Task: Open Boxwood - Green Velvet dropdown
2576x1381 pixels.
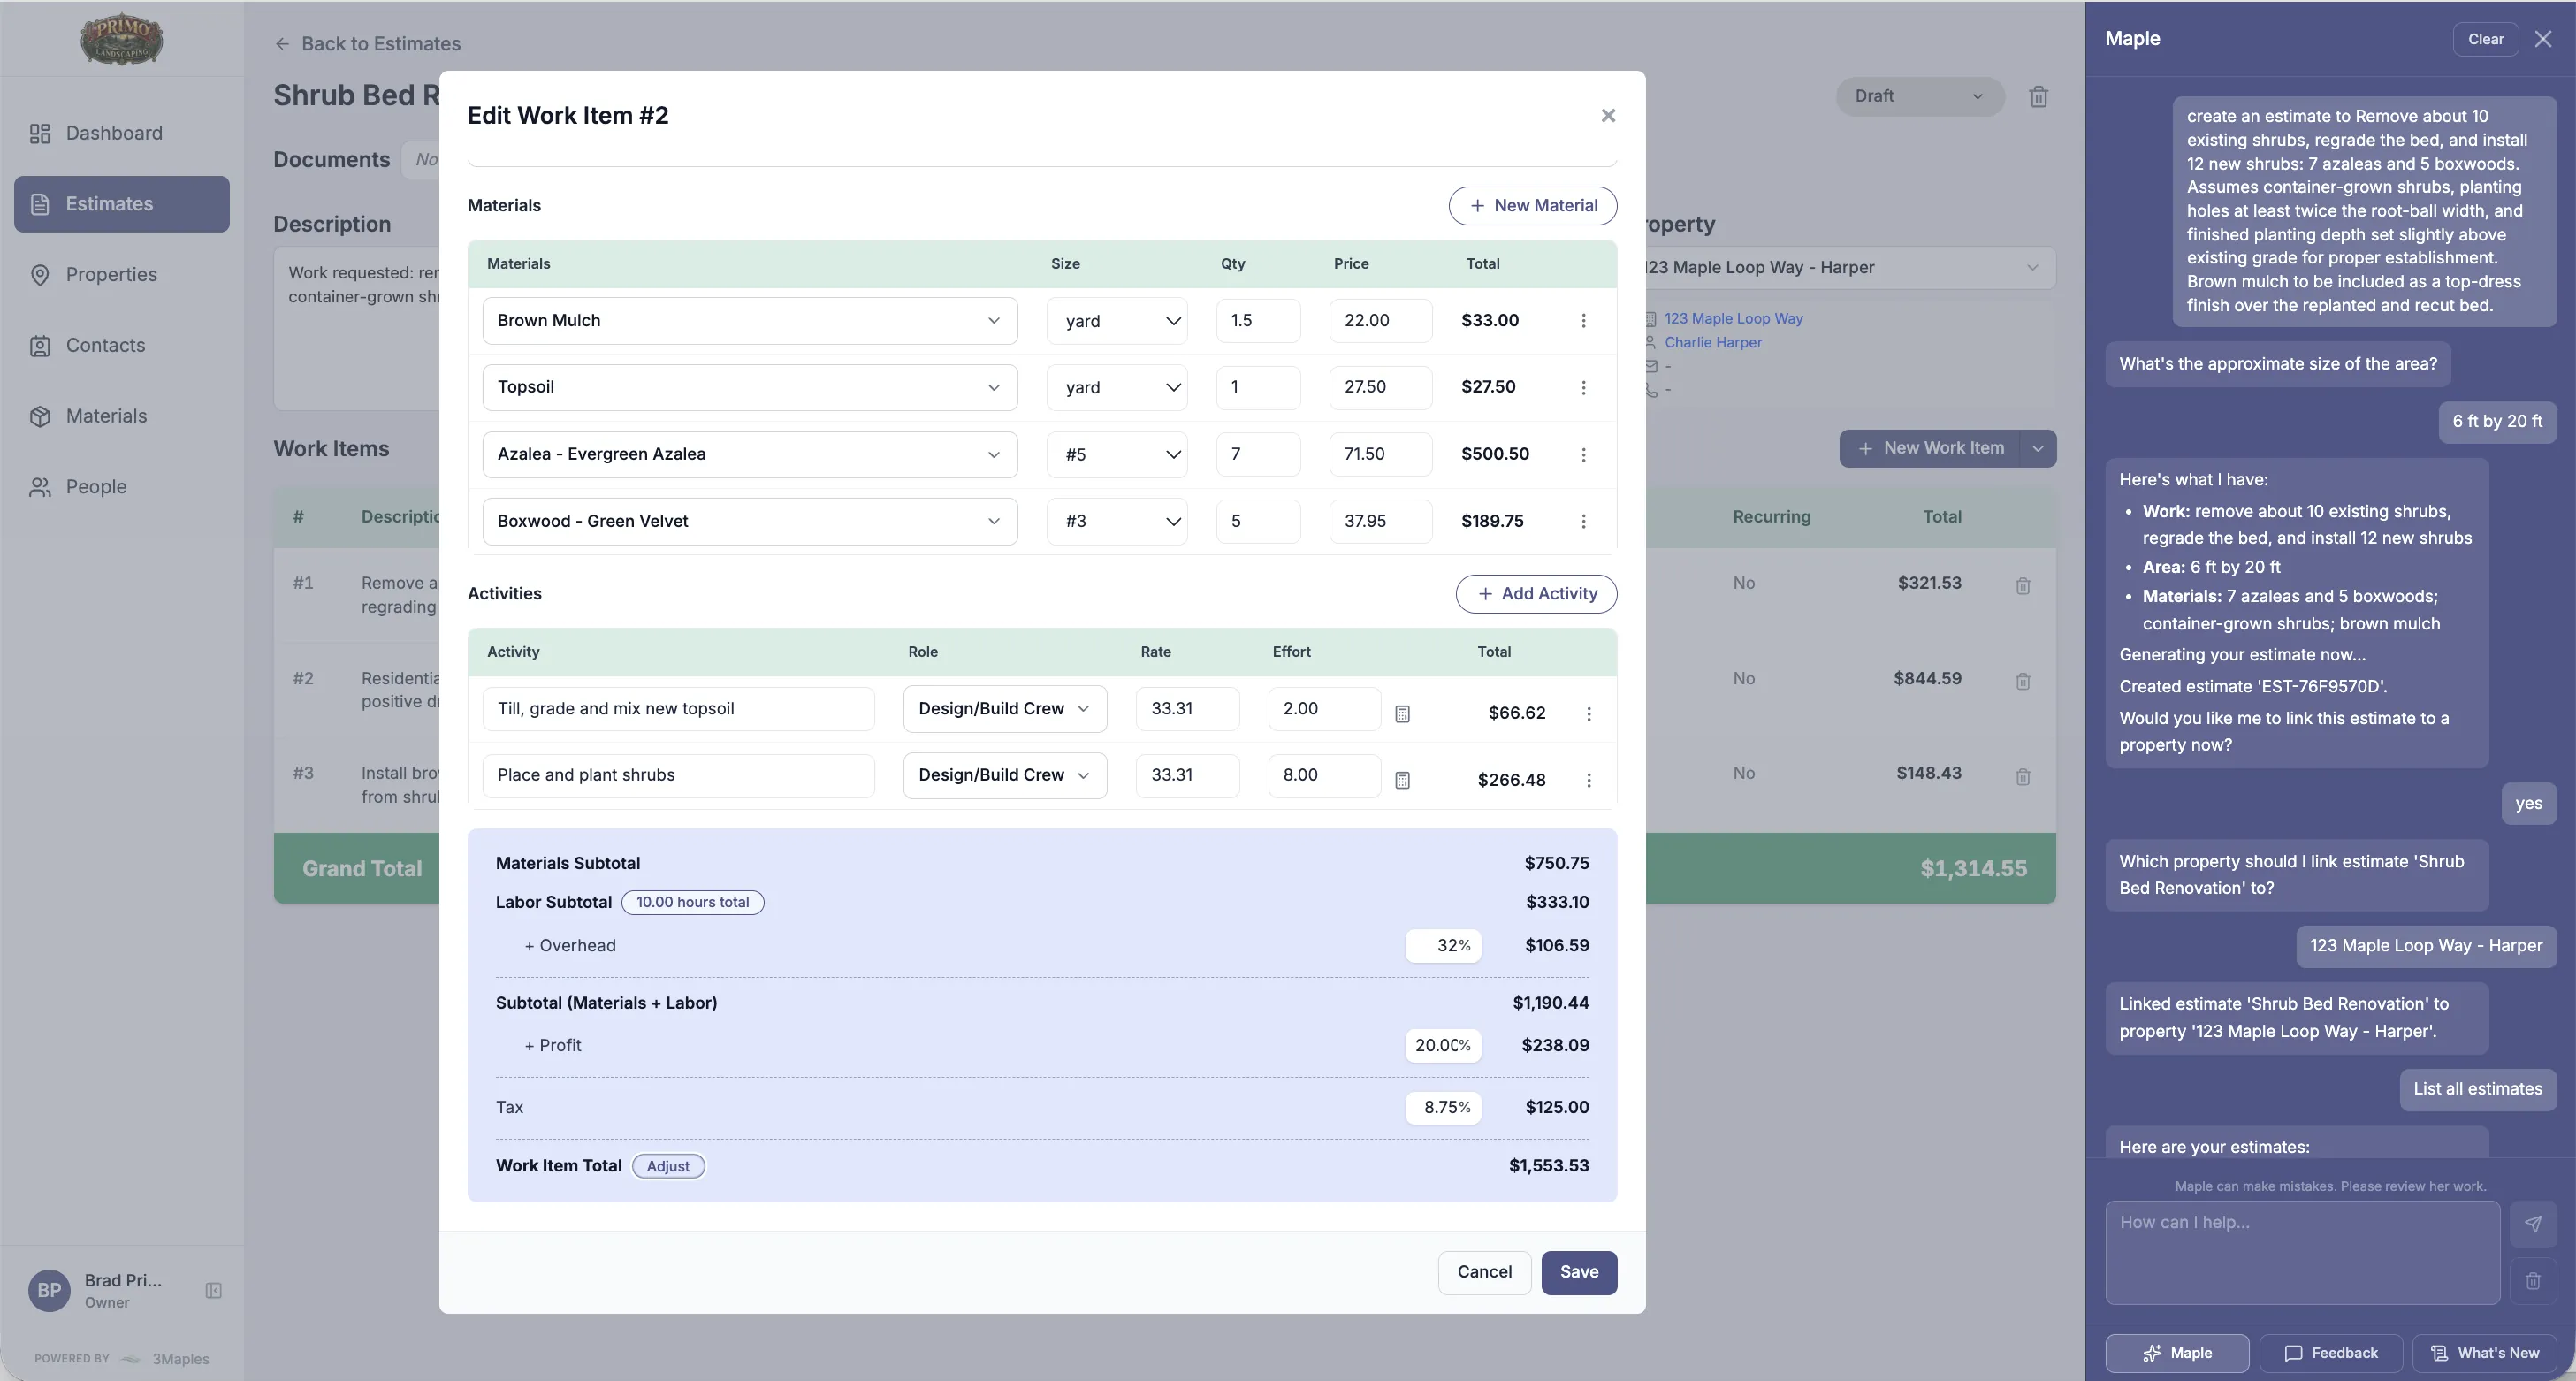Action: point(749,521)
